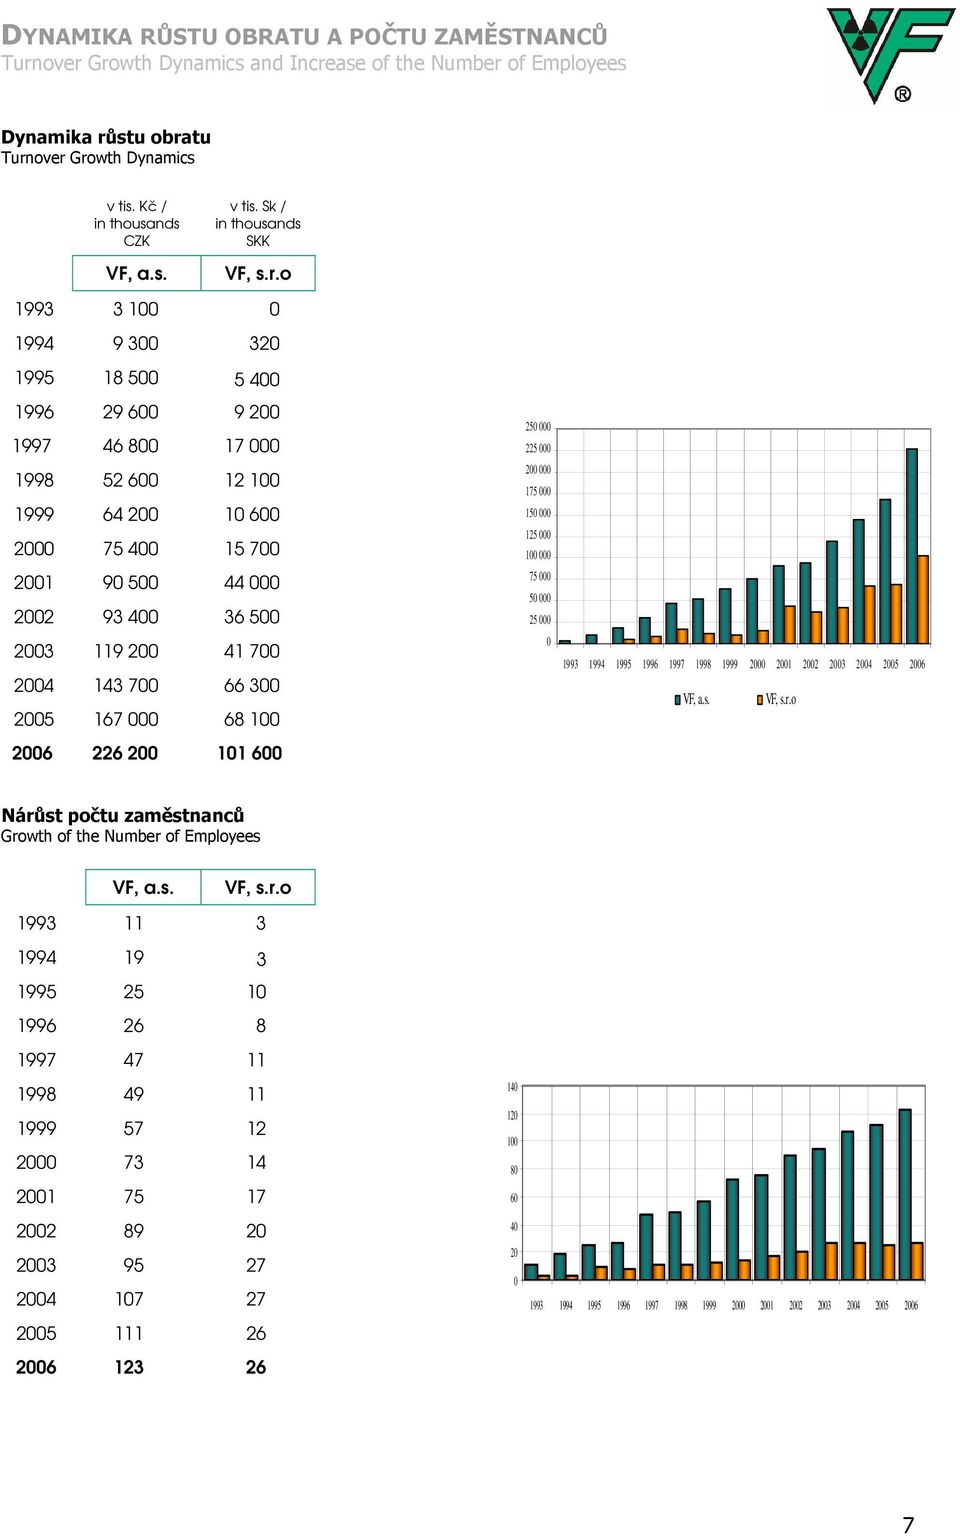Click the 'VF, a.s.' legend text under the turnover chart
The image size is (960, 1536).
696,700
